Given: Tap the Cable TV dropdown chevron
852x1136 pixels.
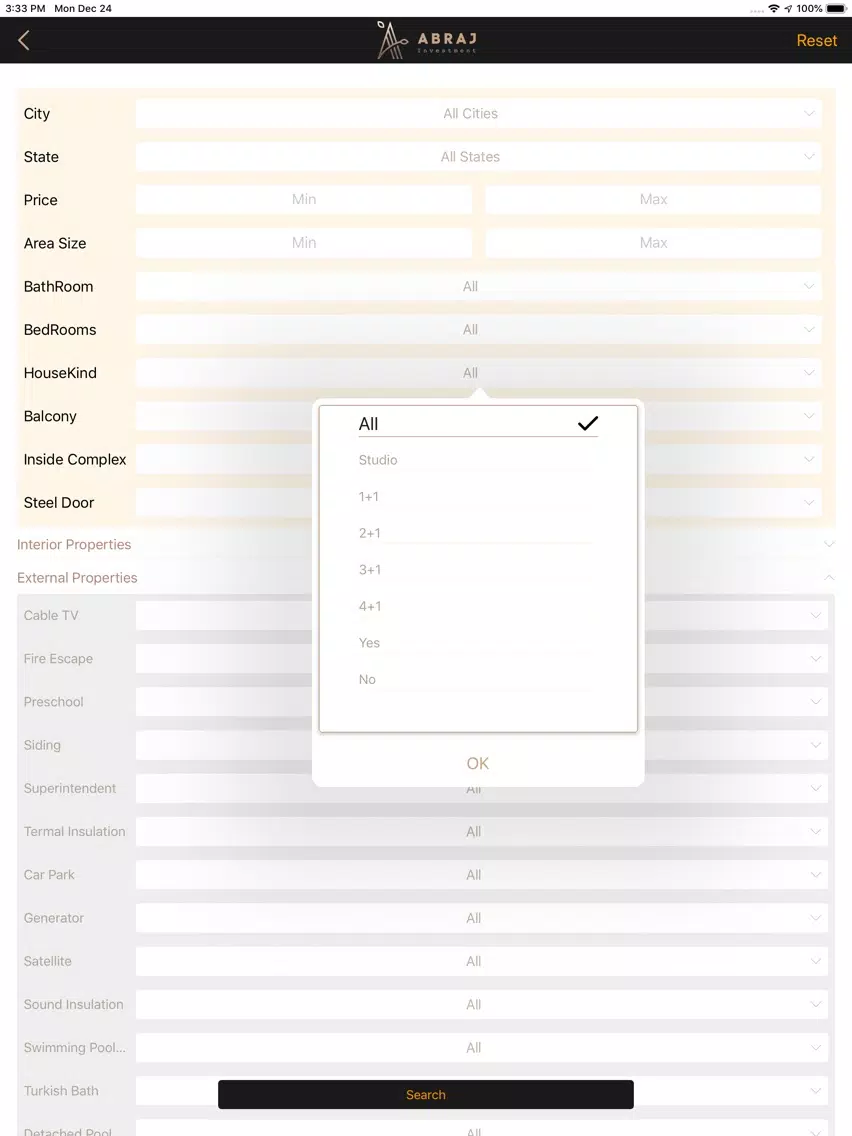Looking at the screenshot, I should pos(816,615).
